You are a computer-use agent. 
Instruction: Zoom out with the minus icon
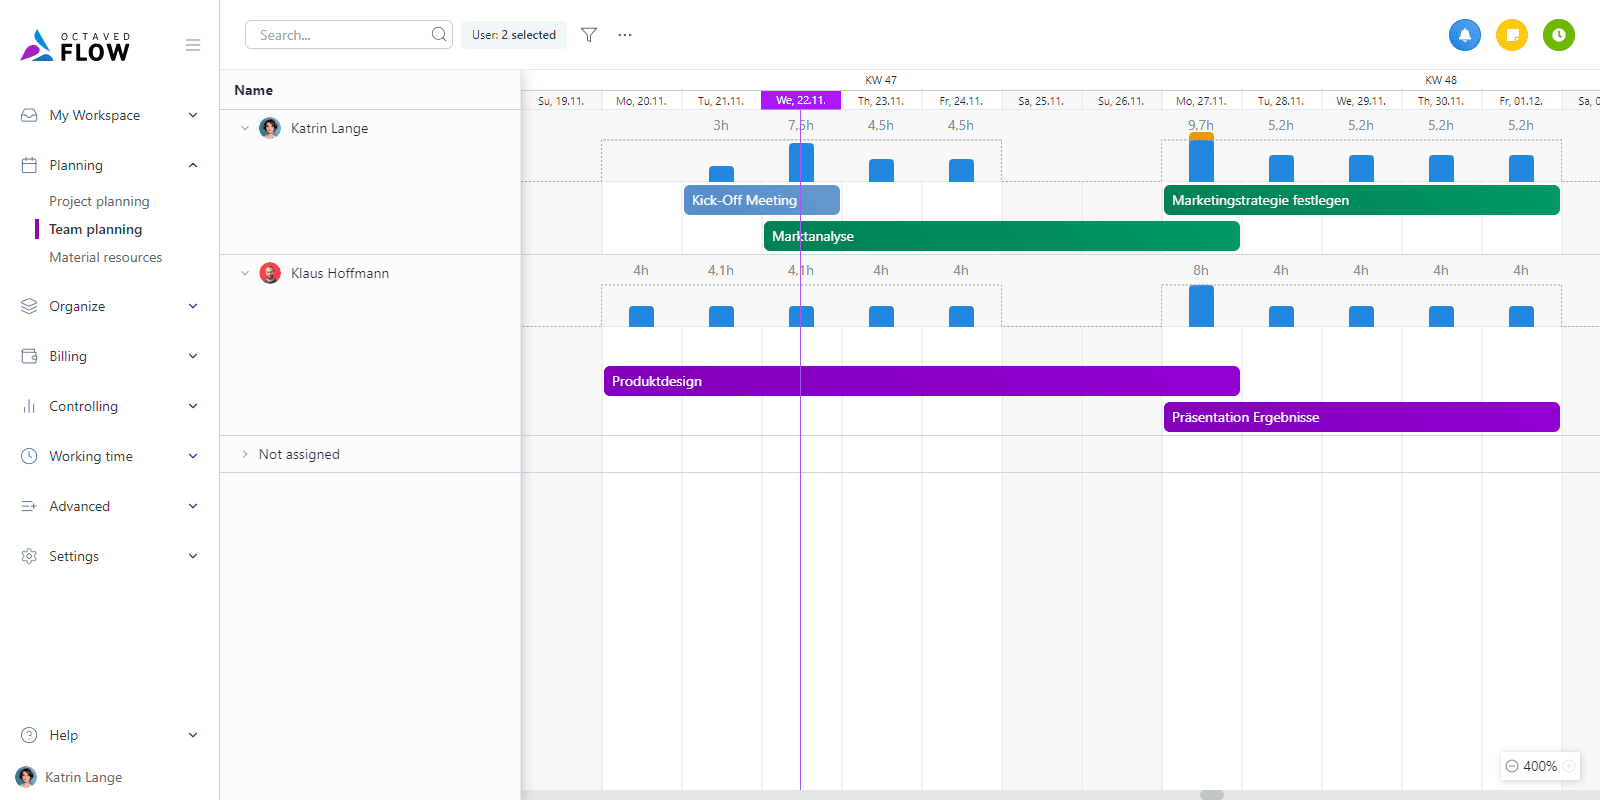click(x=1512, y=766)
